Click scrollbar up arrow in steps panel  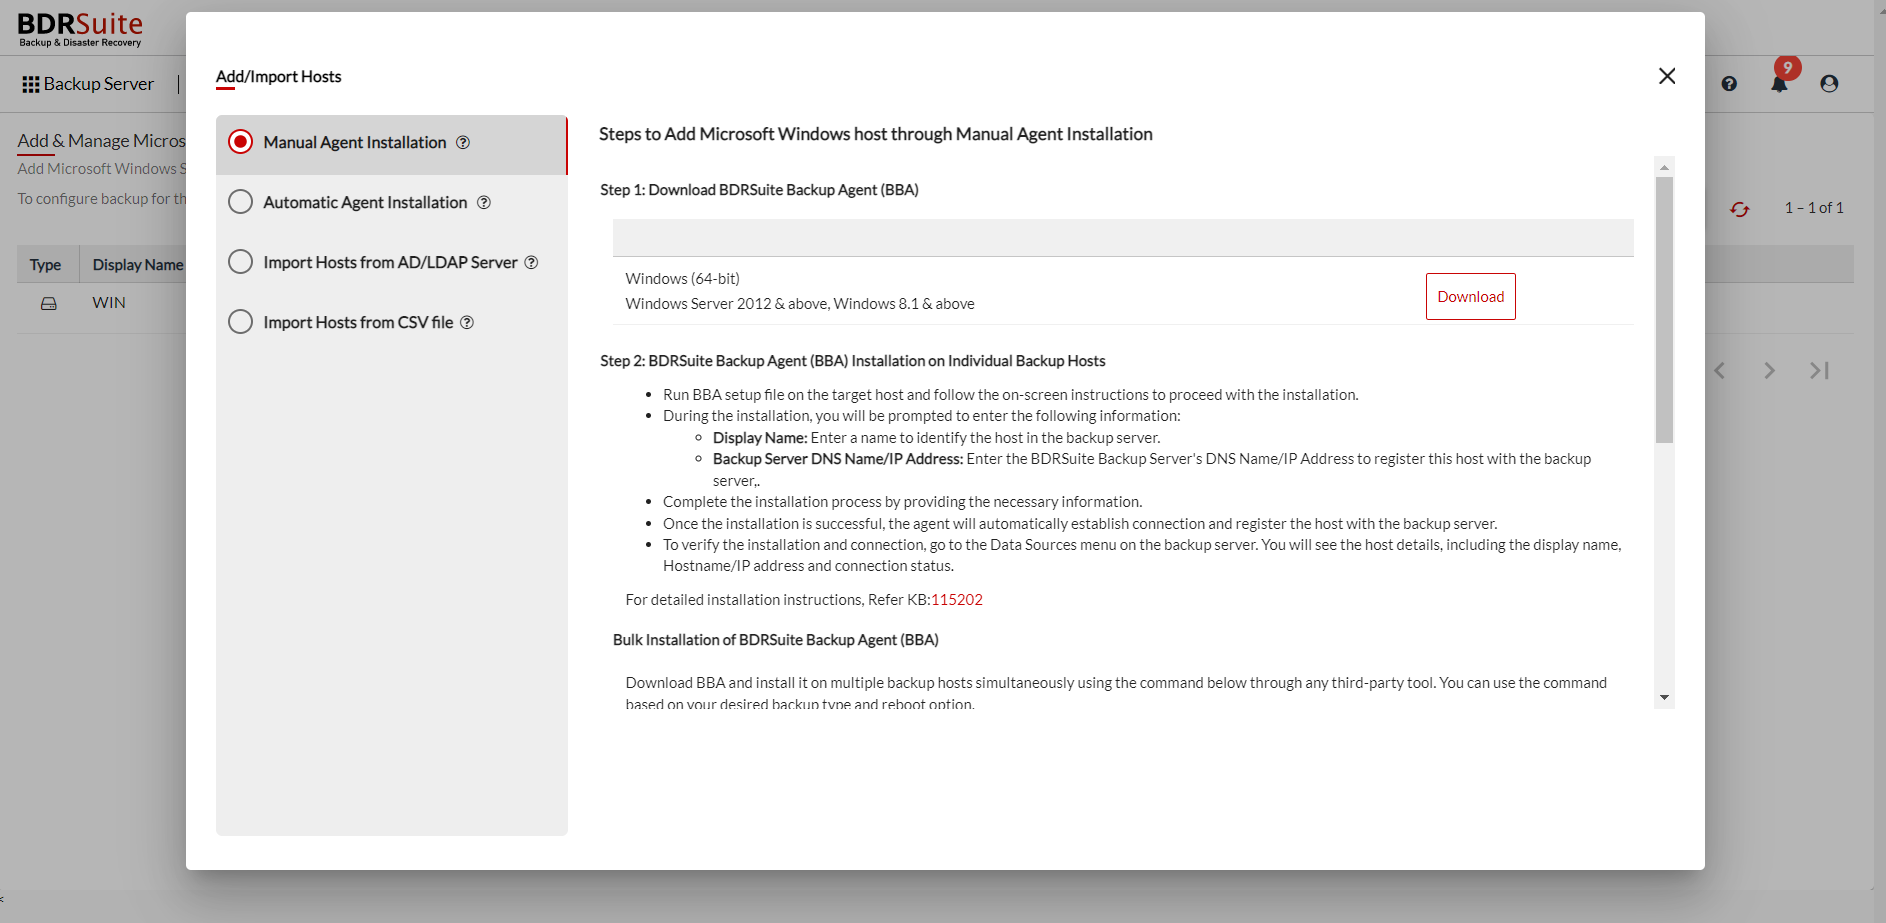[x=1664, y=167]
